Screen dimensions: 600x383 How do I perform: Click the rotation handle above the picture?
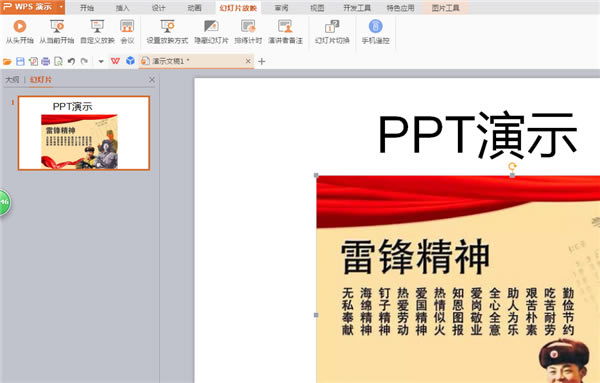tap(512, 166)
